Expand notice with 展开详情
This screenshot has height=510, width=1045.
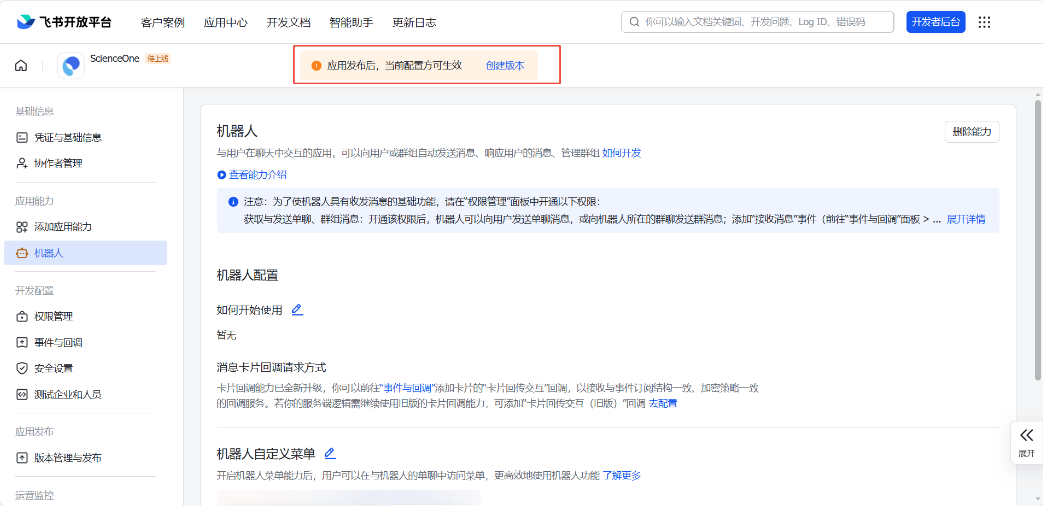pos(966,219)
